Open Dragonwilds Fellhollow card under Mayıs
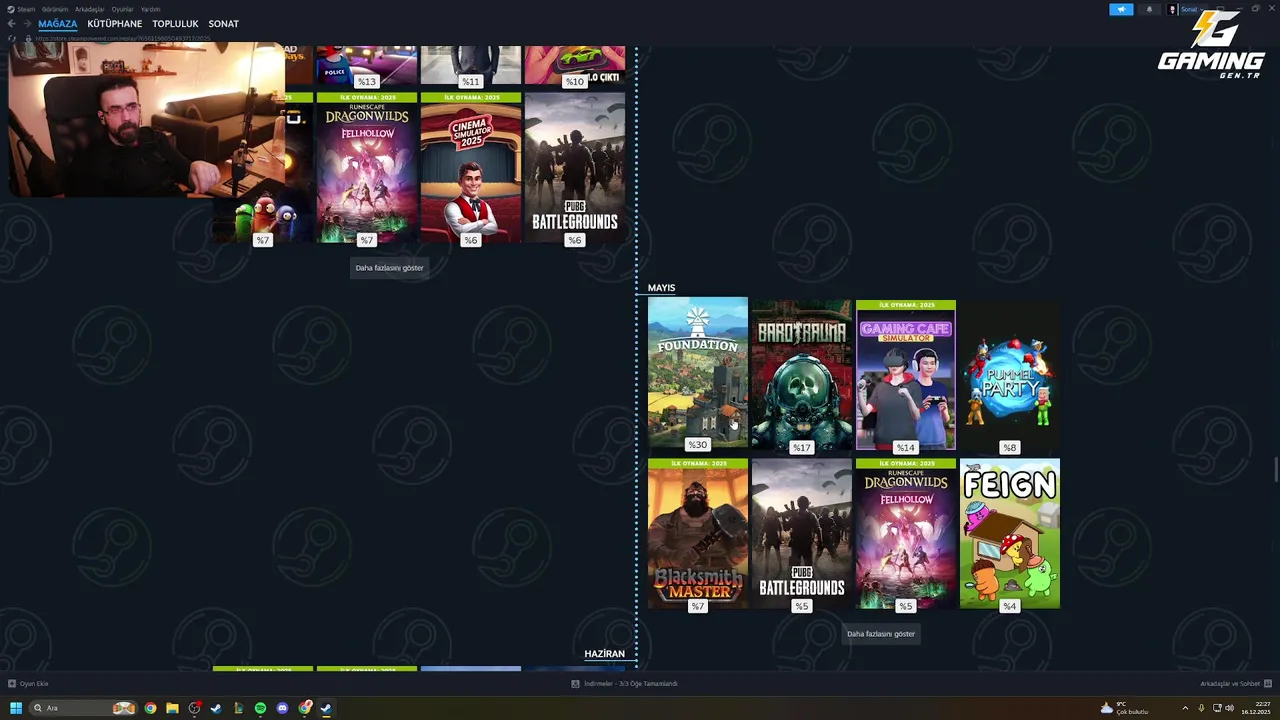1280x720 pixels. (x=905, y=533)
